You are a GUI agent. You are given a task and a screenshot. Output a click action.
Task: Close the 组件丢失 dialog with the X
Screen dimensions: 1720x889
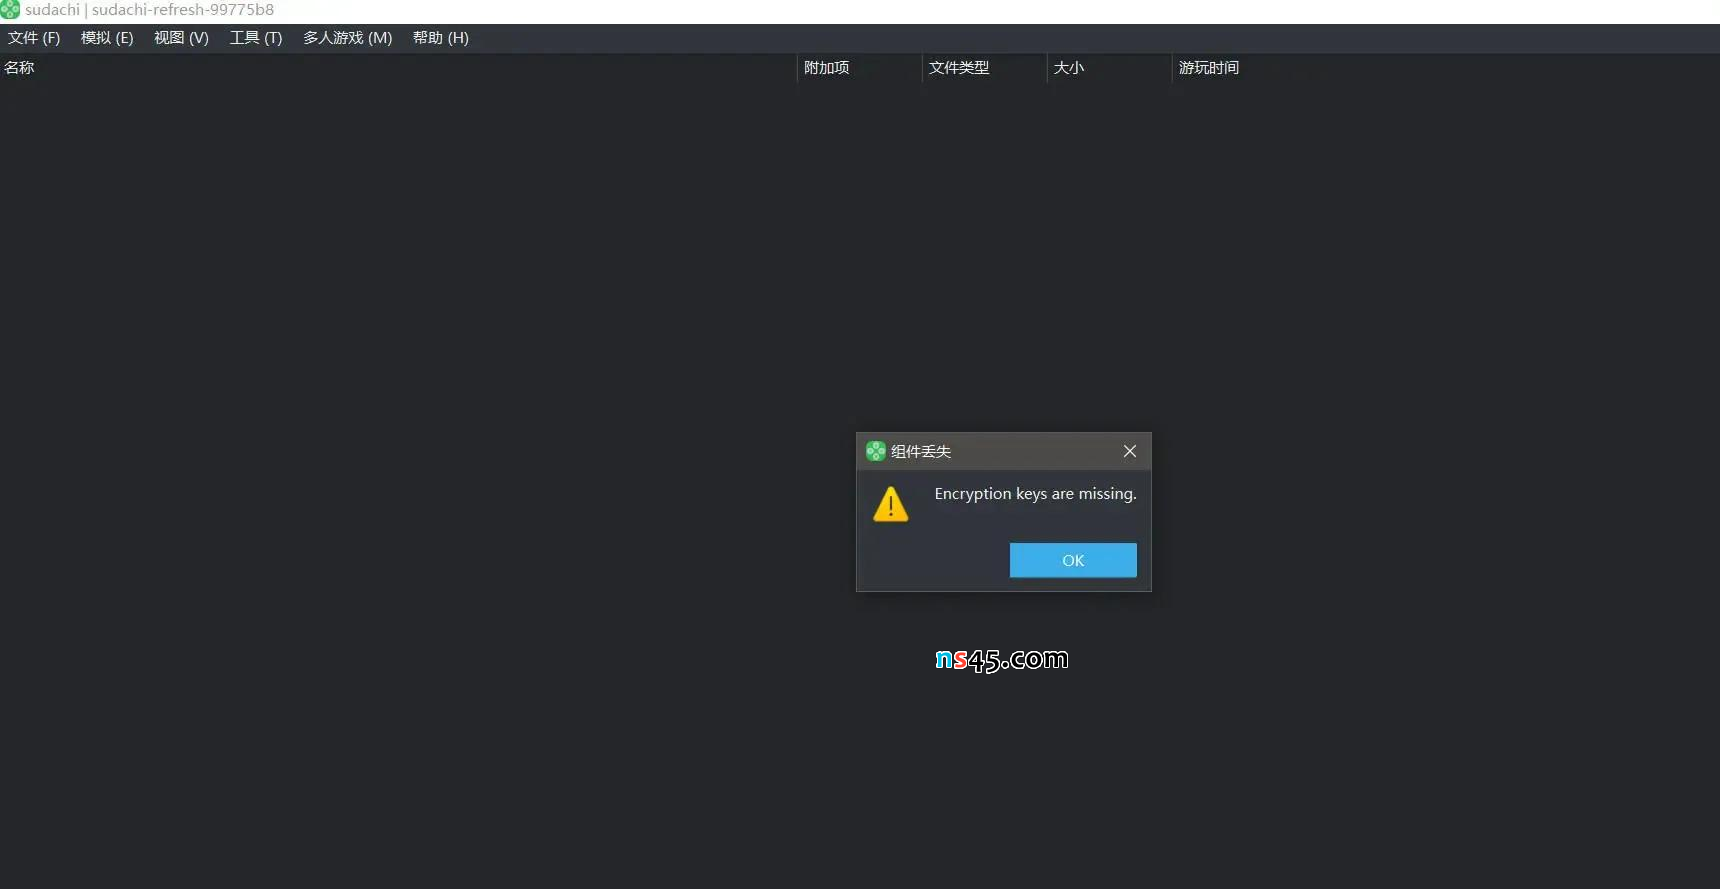1129,451
